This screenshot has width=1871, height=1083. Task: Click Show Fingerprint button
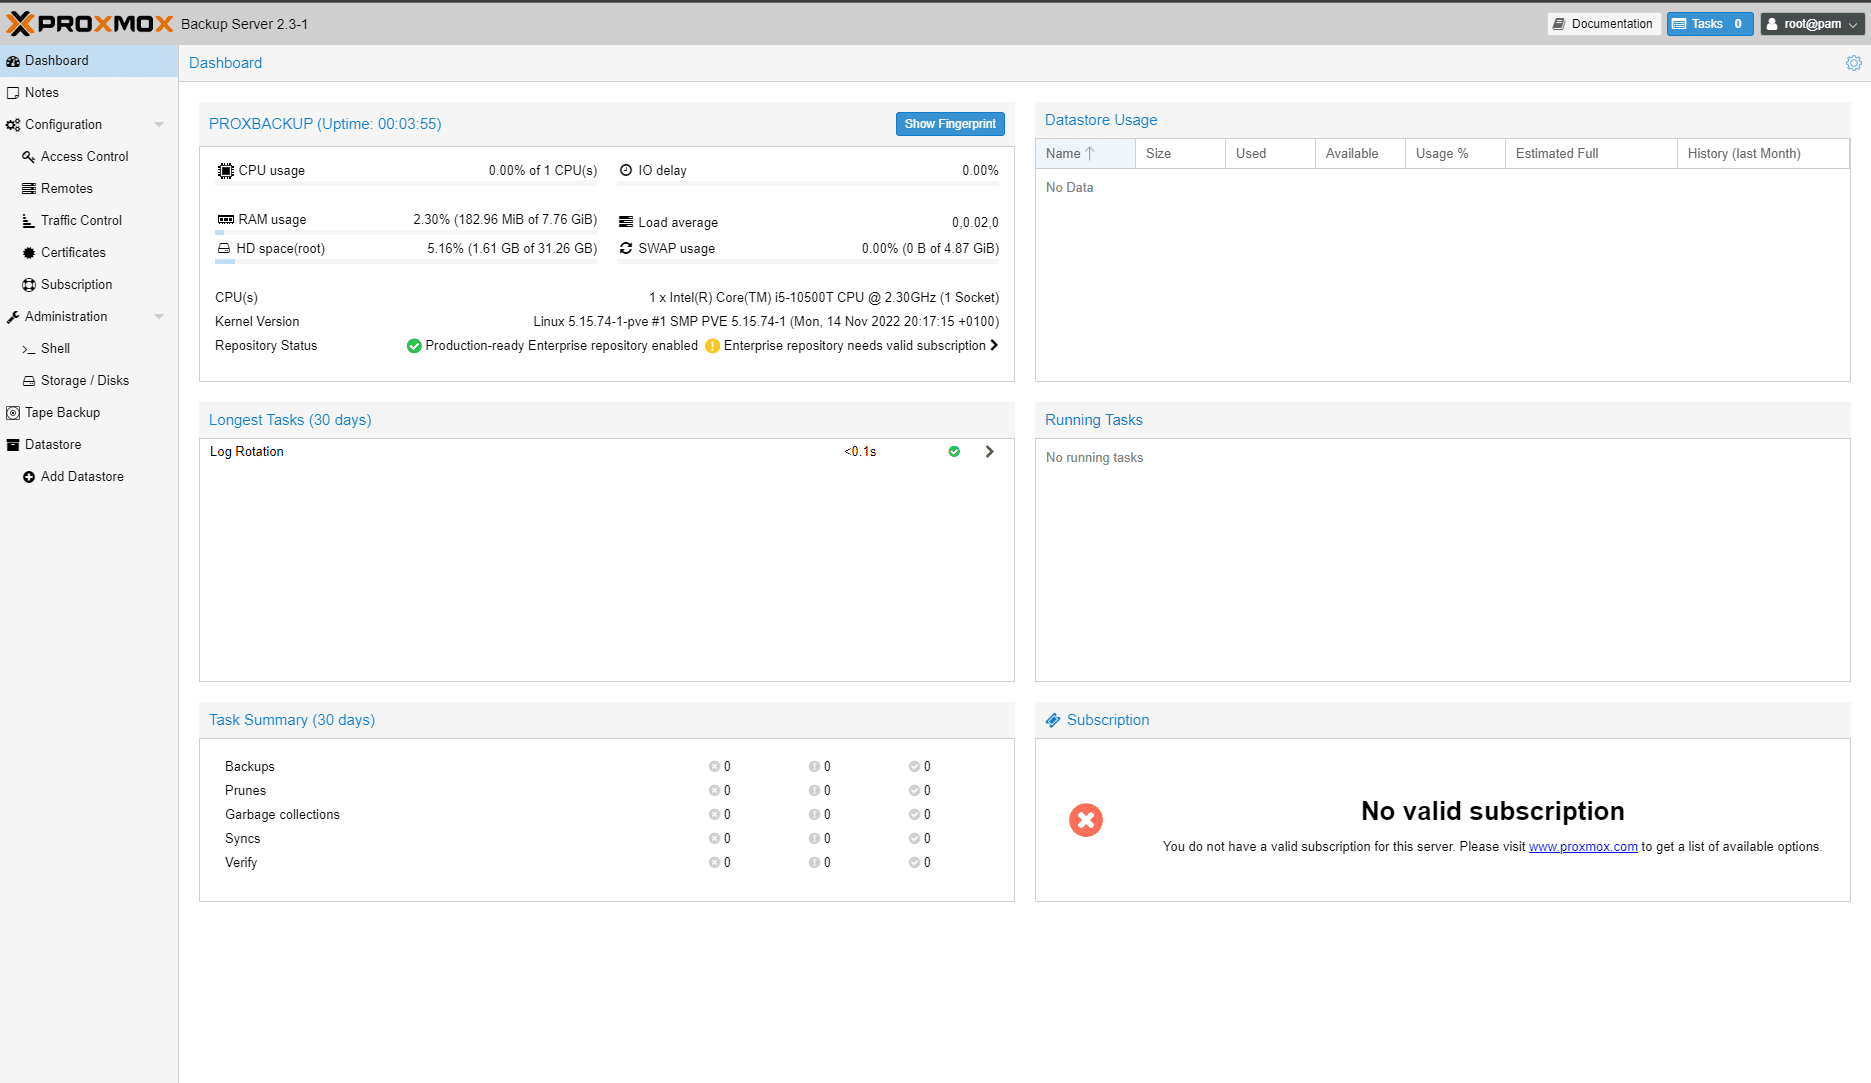click(950, 124)
